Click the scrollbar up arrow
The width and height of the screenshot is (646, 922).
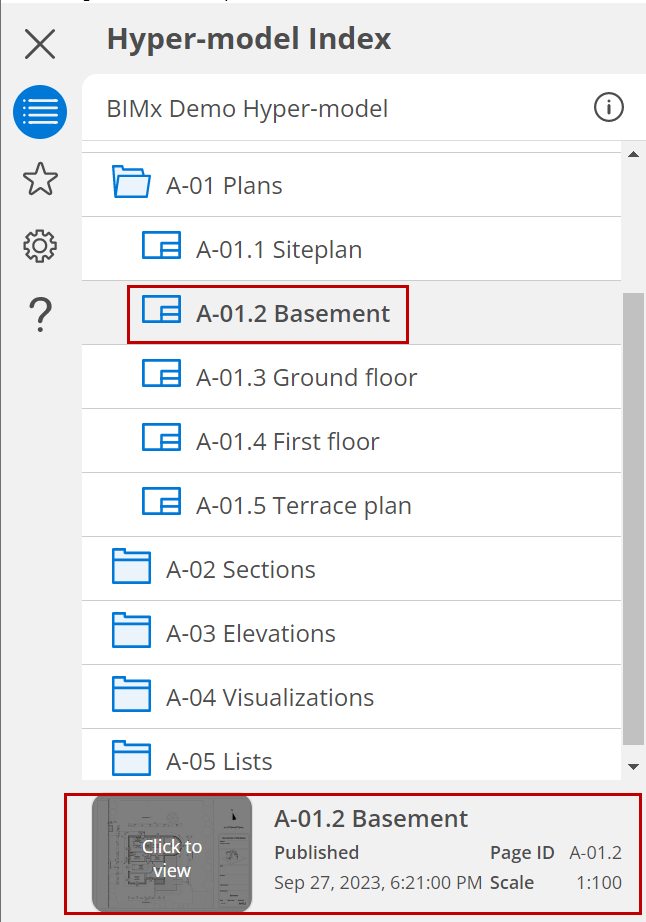[632, 155]
